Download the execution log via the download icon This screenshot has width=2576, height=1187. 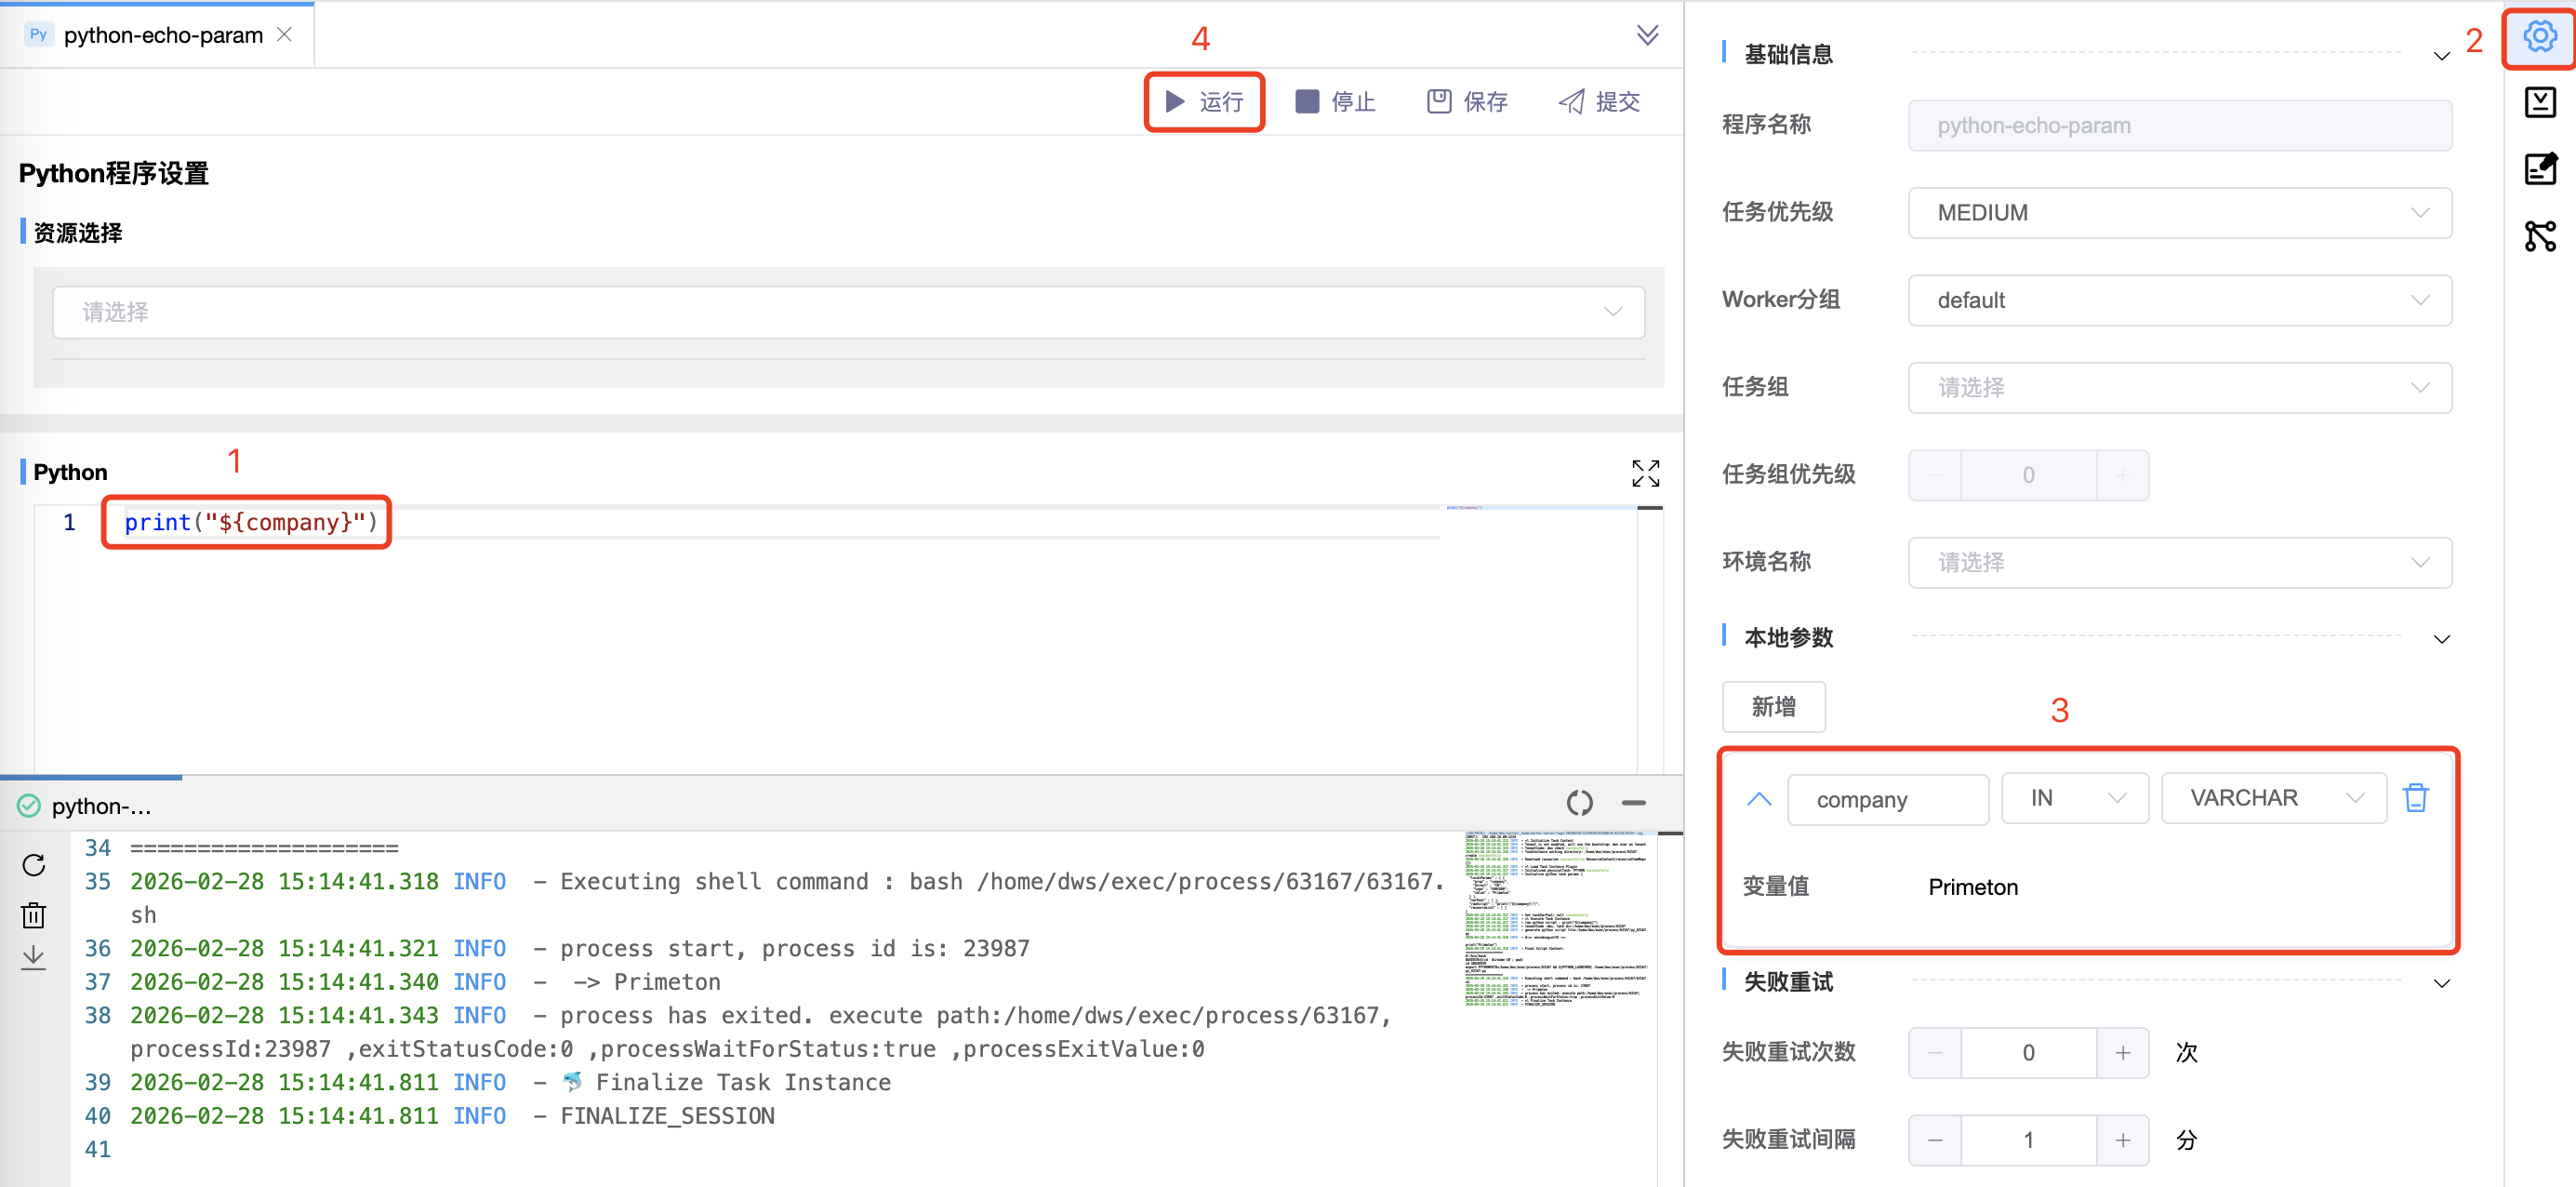pyautogui.click(x=33, y=957)
